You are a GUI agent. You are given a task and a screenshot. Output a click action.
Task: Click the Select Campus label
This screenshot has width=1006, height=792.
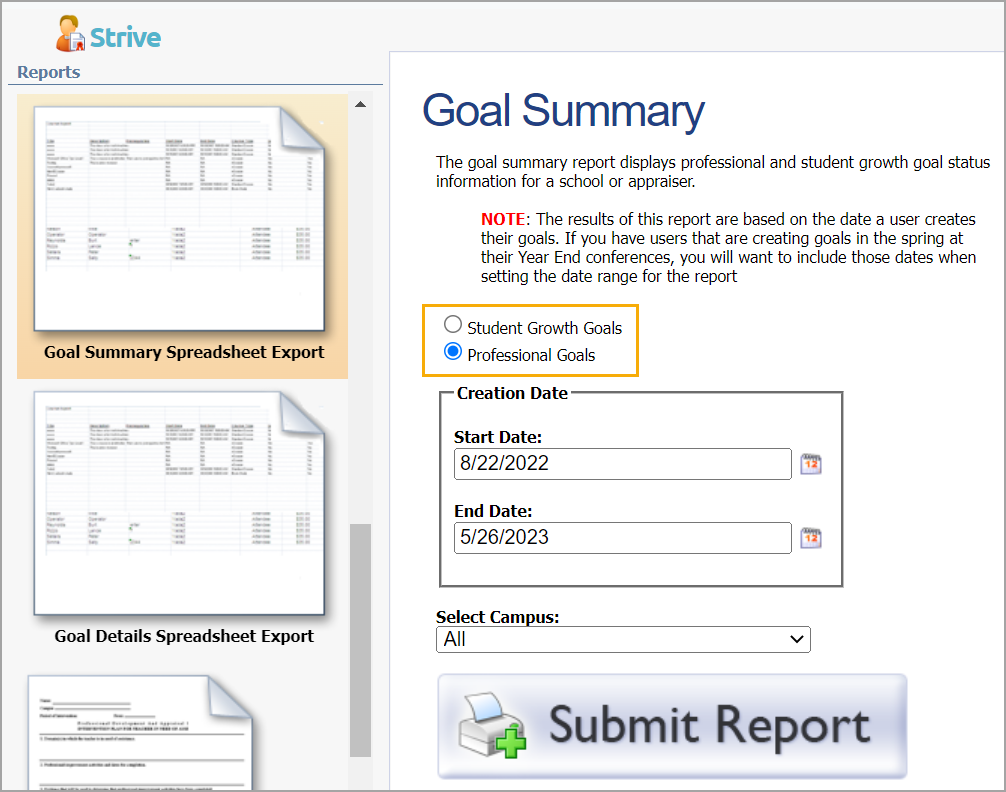[497, 617]
